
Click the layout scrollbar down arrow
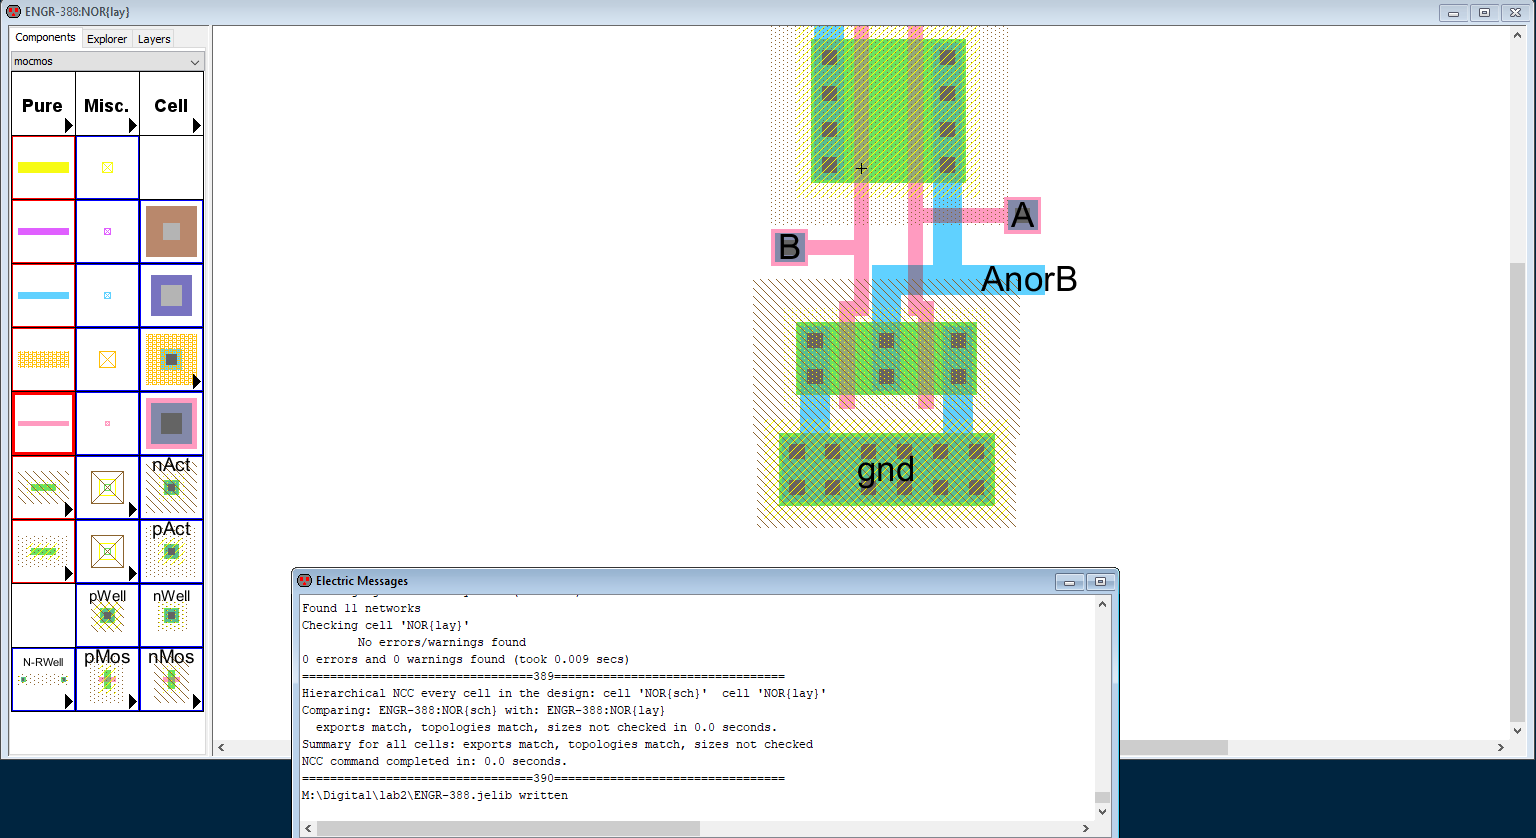point(1519,731)
